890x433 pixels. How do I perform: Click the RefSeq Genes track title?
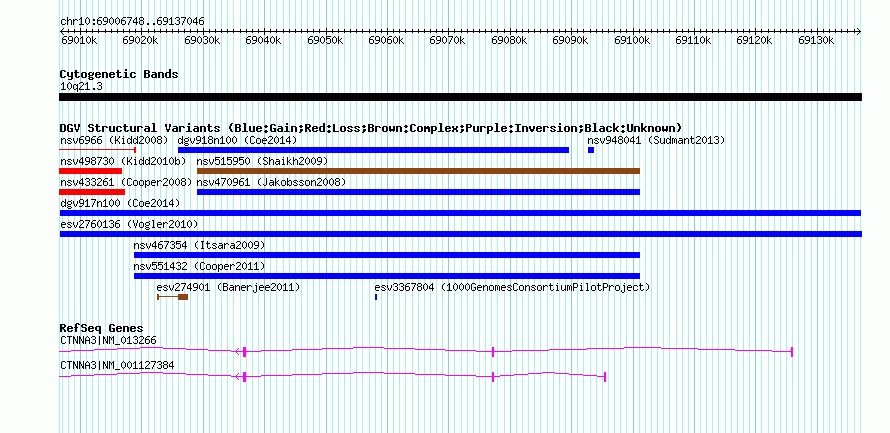(102, 329)
